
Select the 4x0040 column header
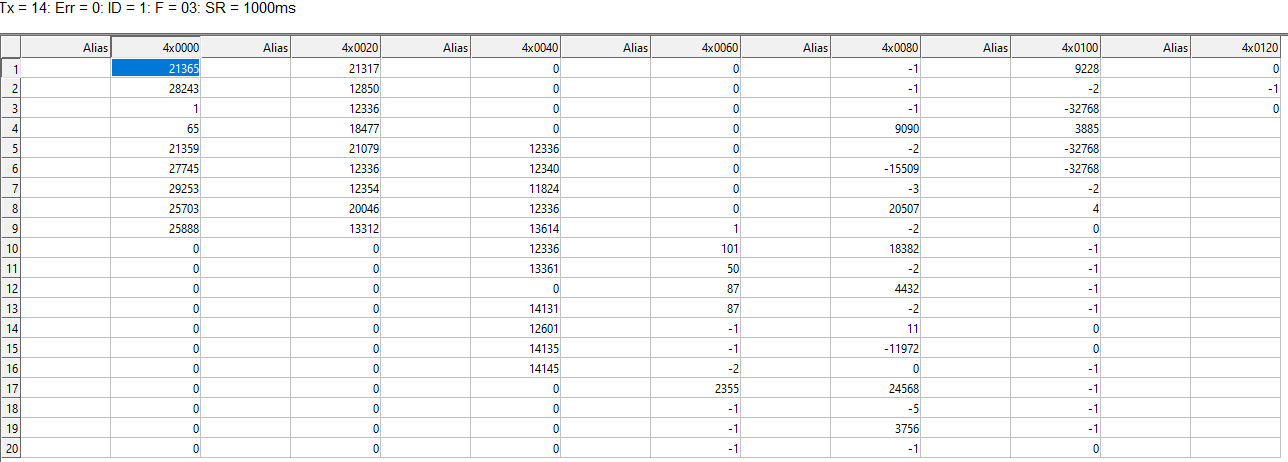point(516,47)
